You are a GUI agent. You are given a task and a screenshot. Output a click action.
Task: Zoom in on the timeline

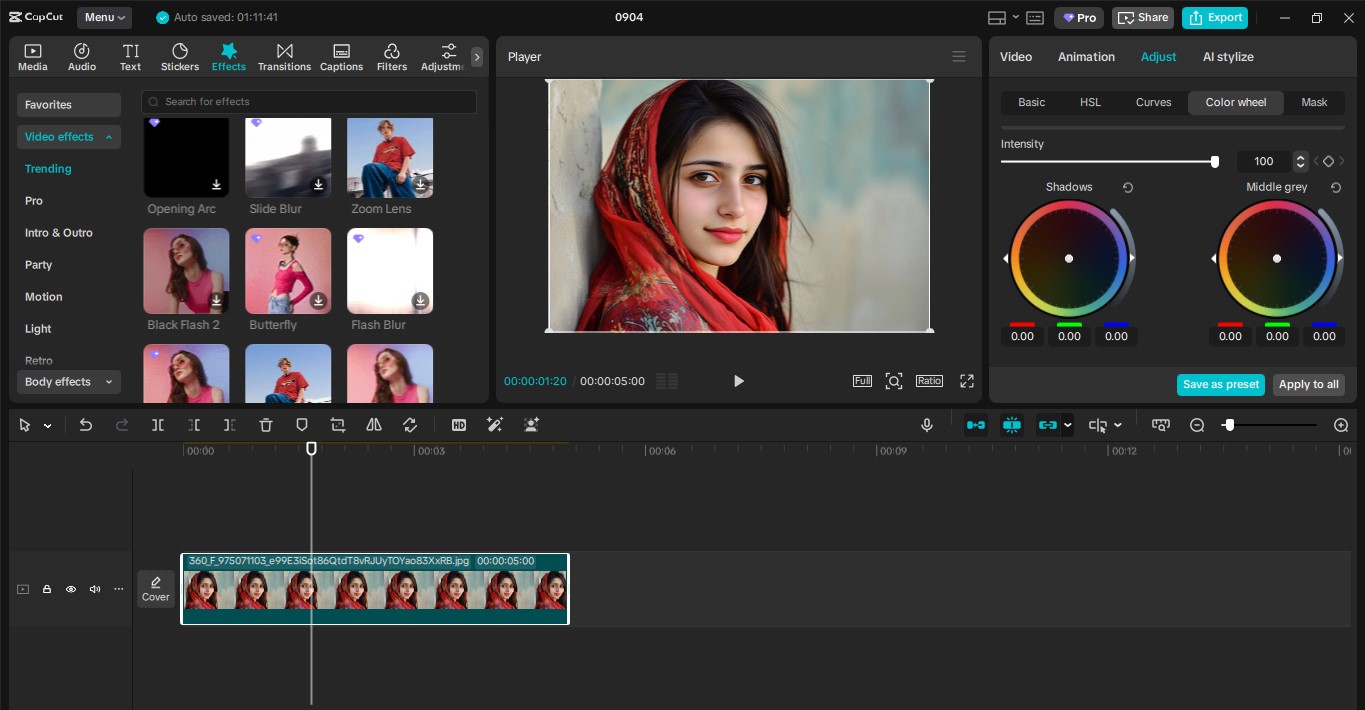[x=1341, y=425]
